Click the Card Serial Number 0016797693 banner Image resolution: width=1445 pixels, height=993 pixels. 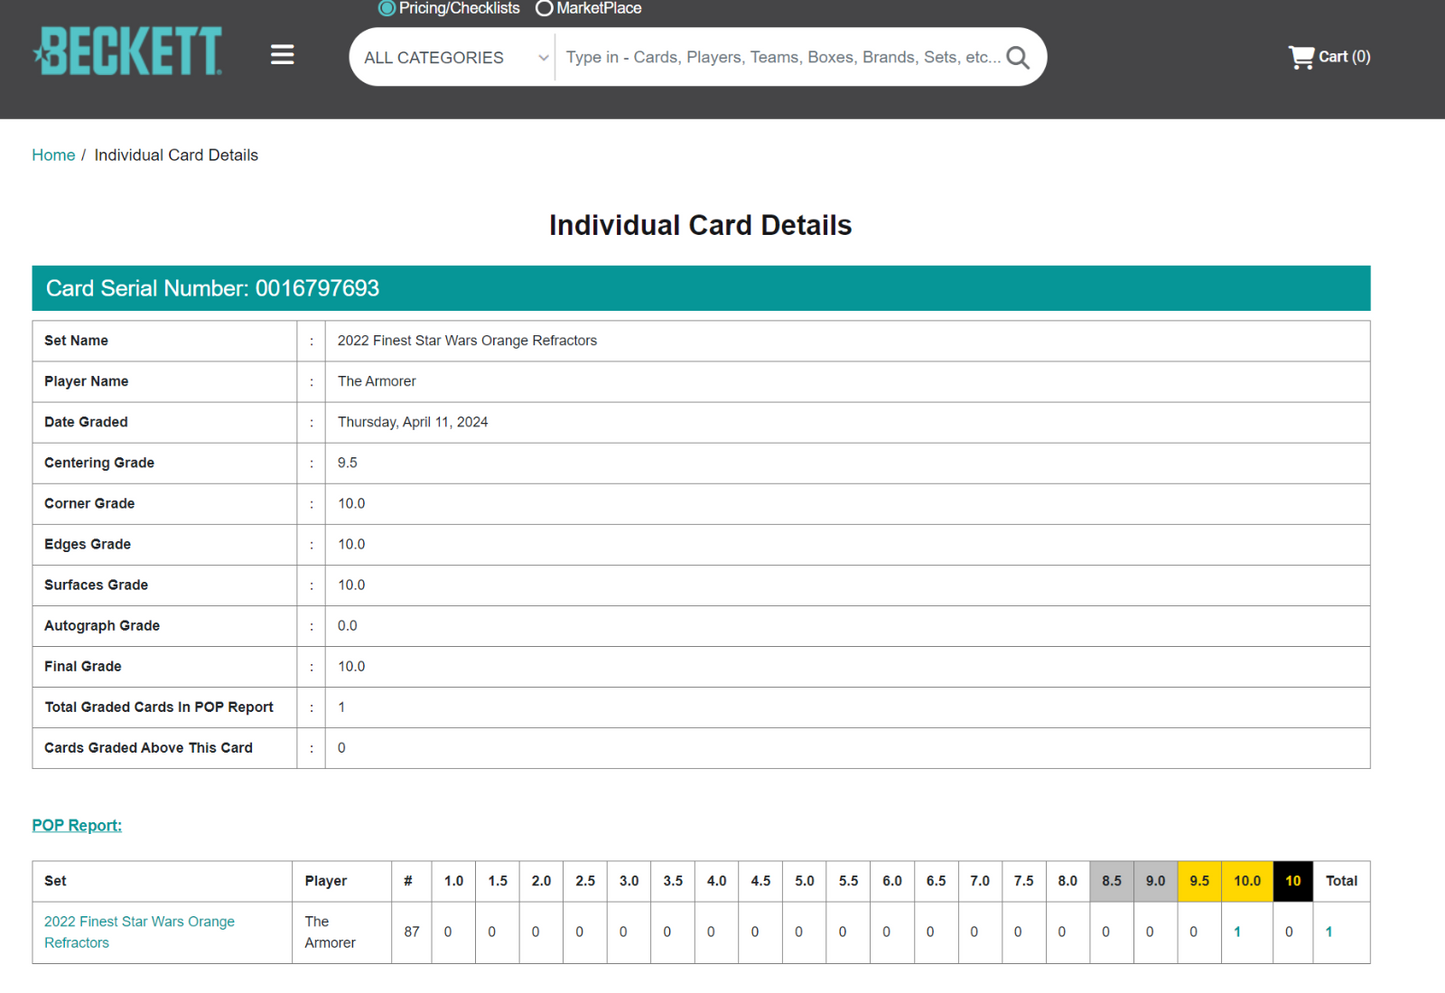point(701,288)
